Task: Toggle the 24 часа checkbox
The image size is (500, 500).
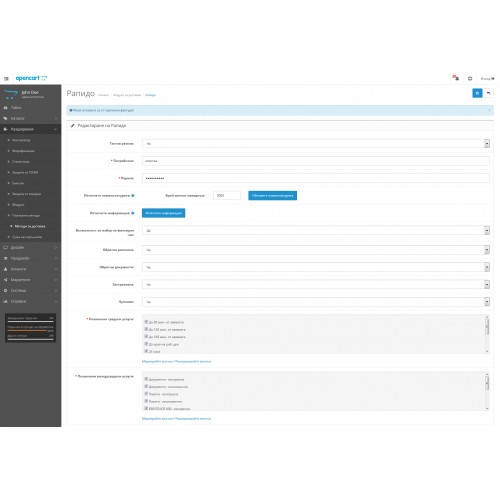Action: coord(146,351)
